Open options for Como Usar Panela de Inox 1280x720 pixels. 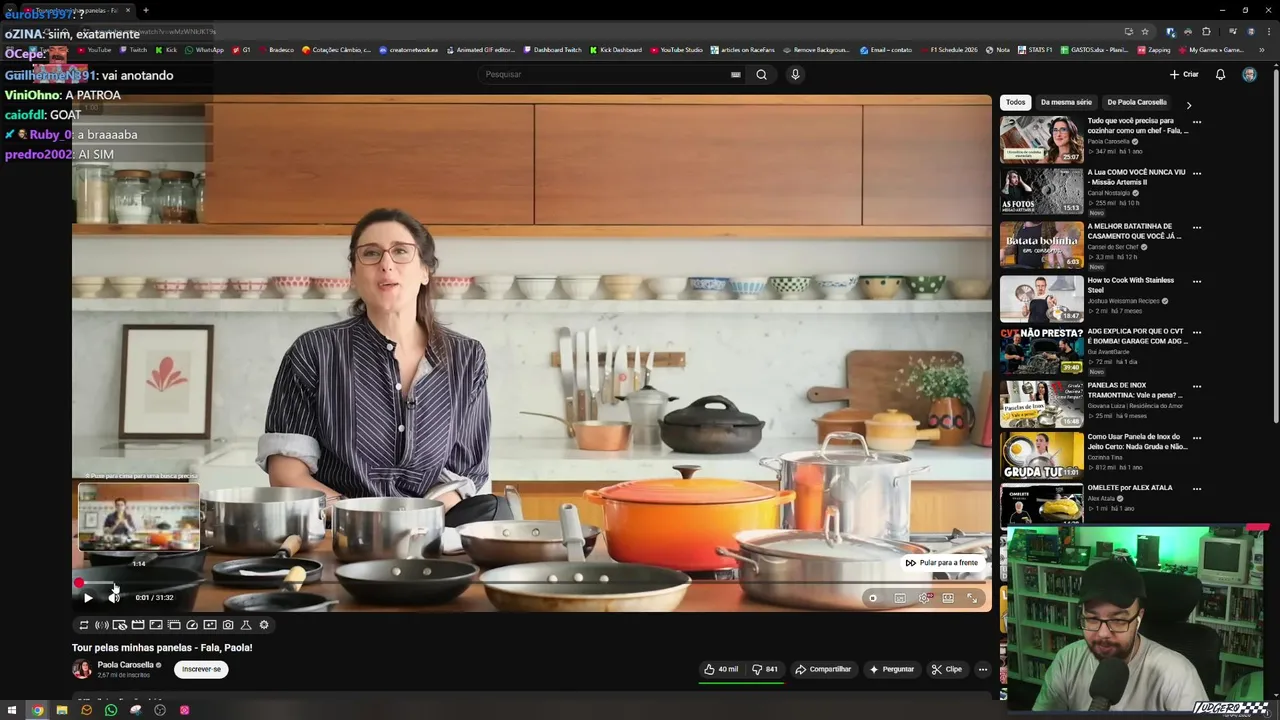[x=1197, y=437]
